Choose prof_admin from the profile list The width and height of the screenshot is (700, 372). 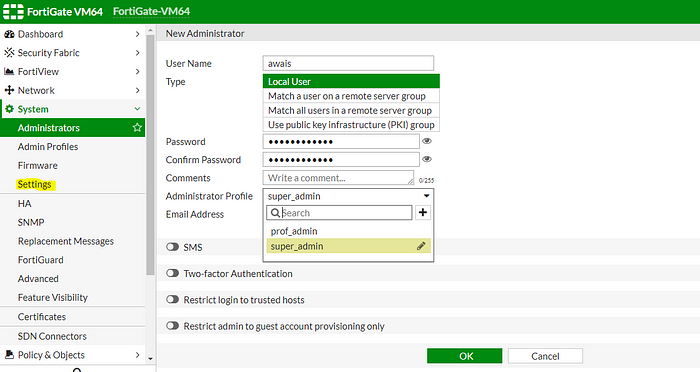click(348, 231)
